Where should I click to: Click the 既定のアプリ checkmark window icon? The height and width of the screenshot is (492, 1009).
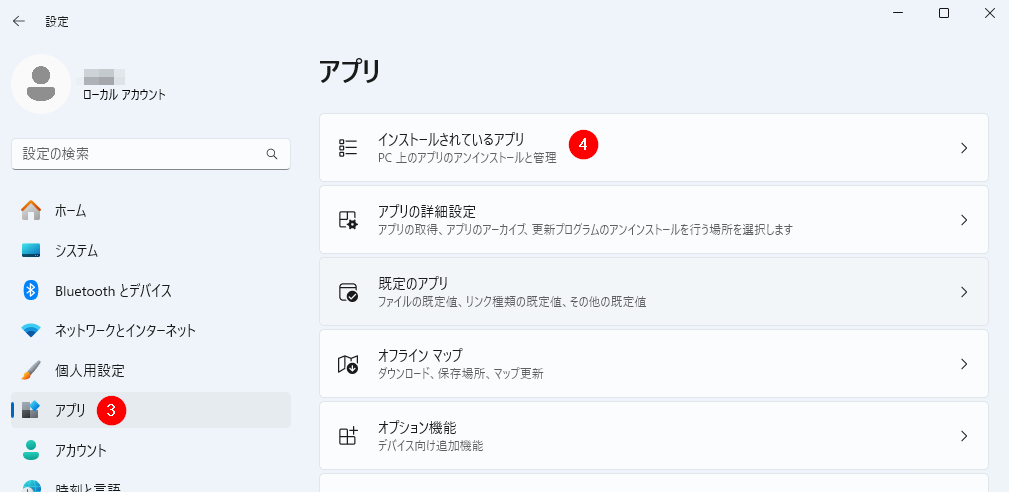[x=348, y=292]
